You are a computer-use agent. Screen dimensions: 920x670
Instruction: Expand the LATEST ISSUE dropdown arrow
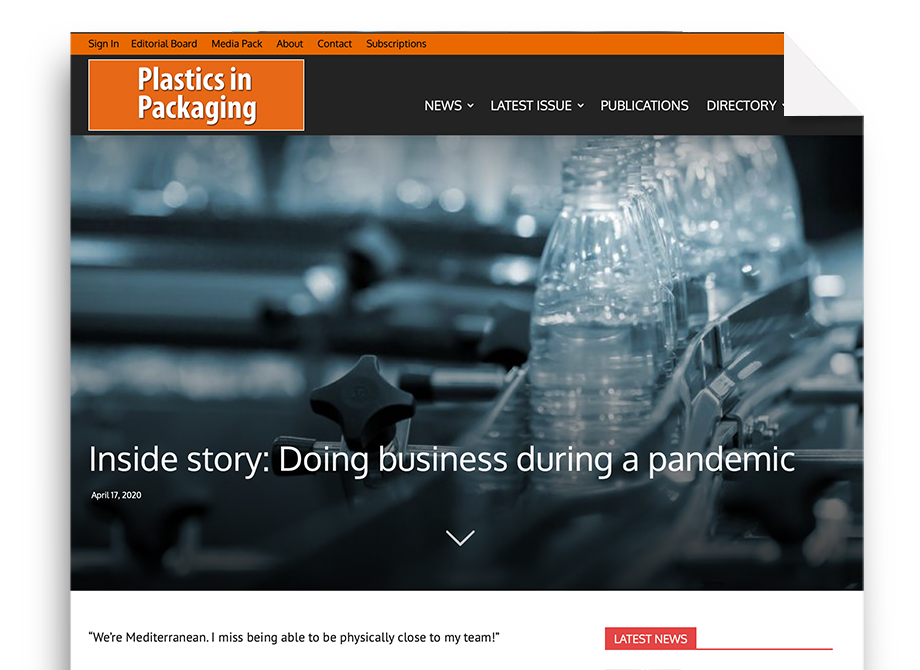tap(580, 106)
